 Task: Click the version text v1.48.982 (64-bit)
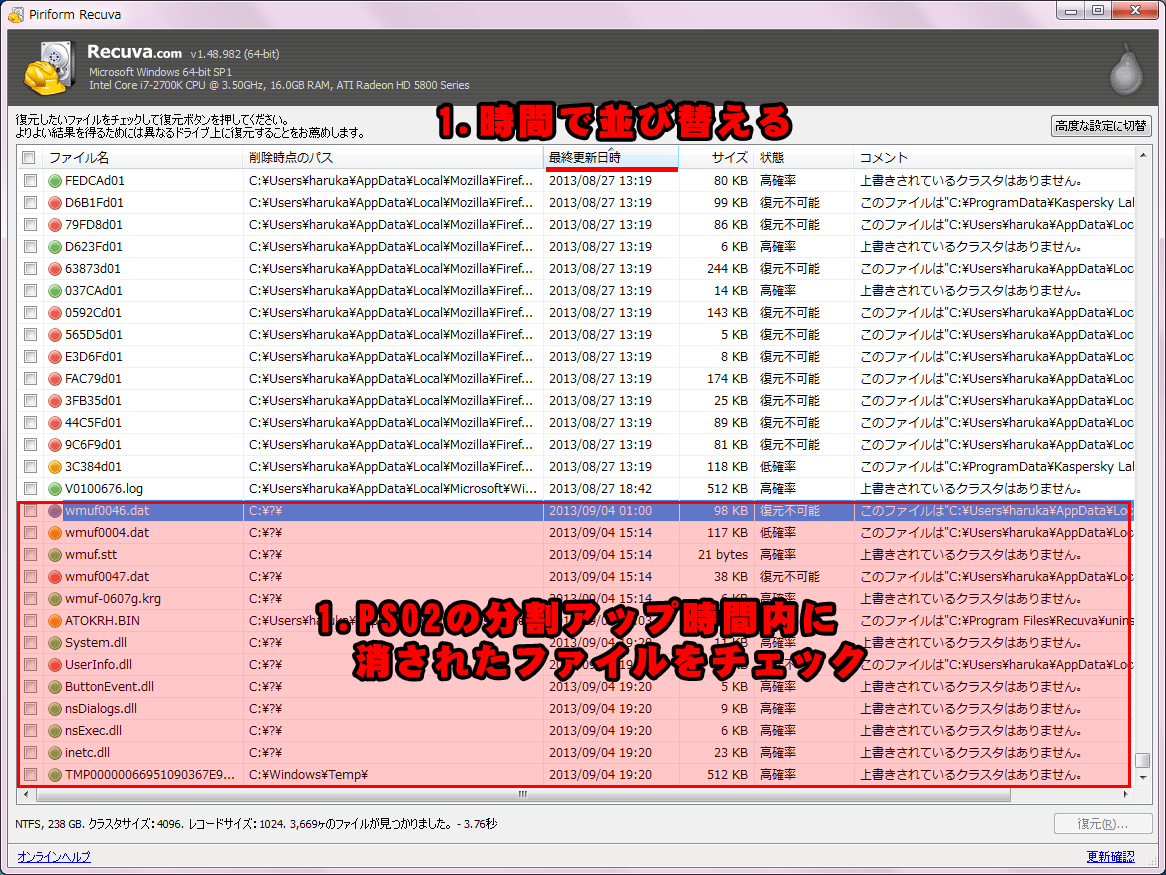click(x=235, y=54)
